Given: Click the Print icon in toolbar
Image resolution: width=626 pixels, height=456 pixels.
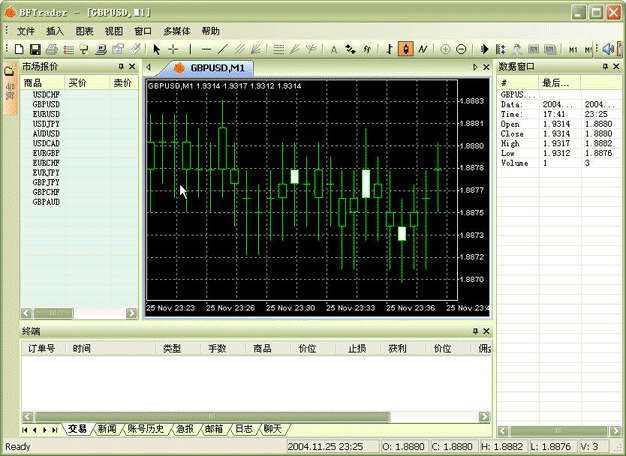Looking at the screenshot, I should point(52,50).
